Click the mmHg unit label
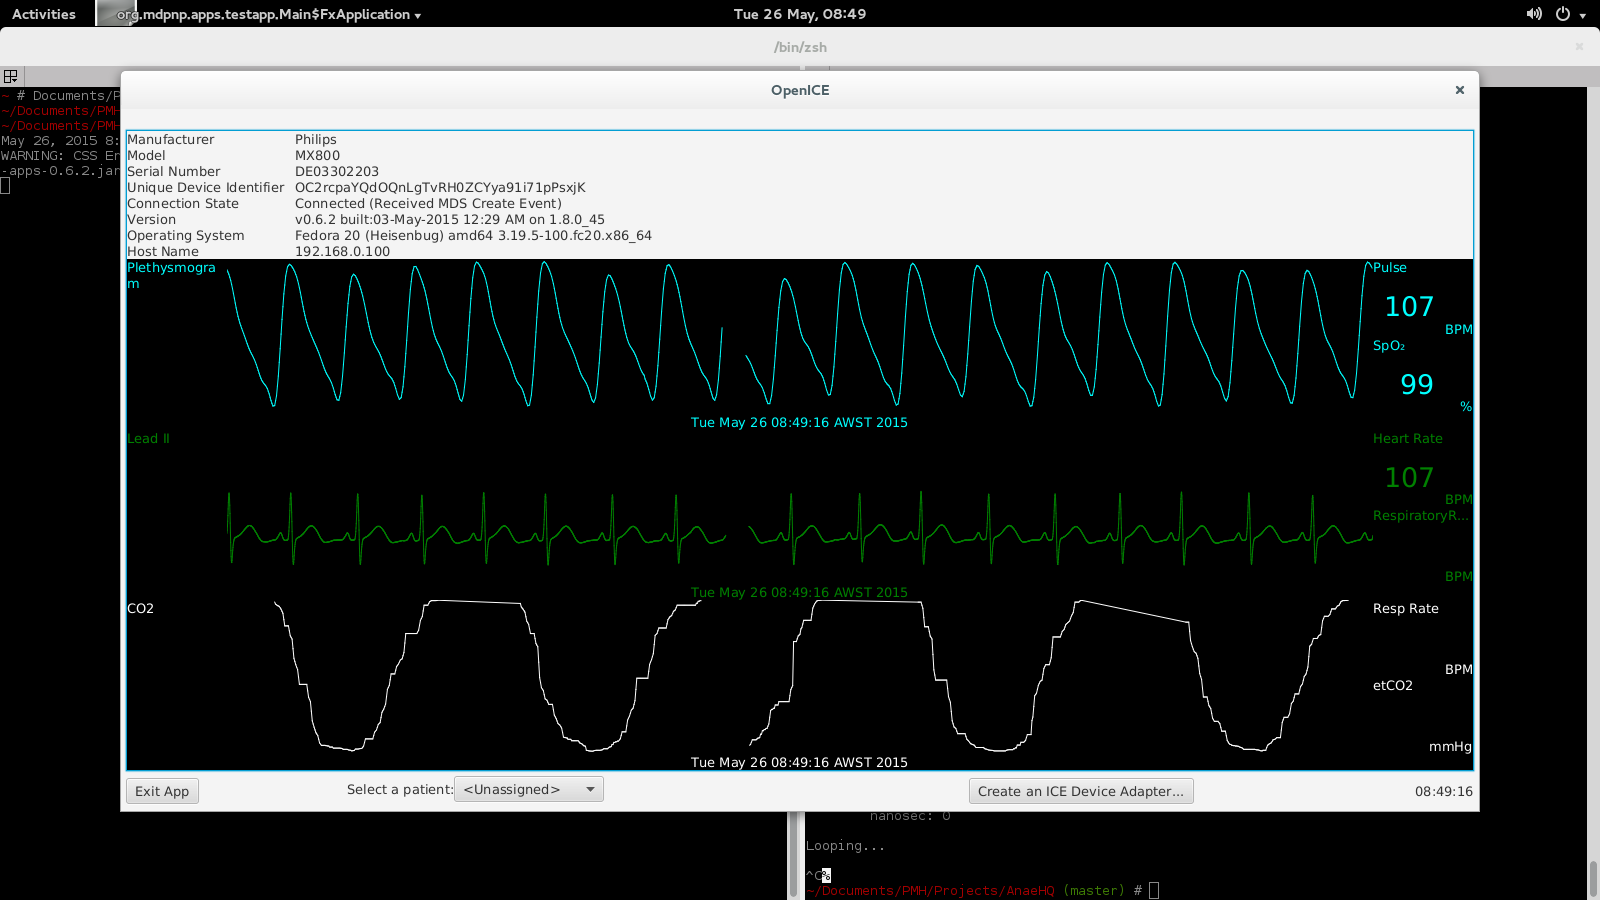The height and width of the screenshot is (900, 1600). [1450, 746]
